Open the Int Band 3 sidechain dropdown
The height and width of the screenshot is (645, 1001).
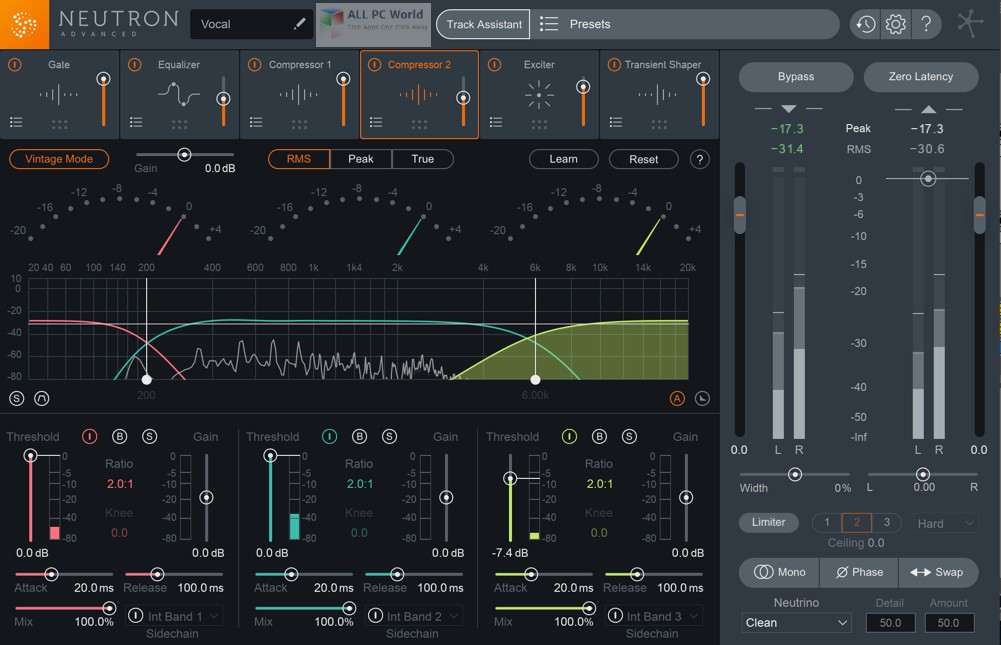point(654,616)
